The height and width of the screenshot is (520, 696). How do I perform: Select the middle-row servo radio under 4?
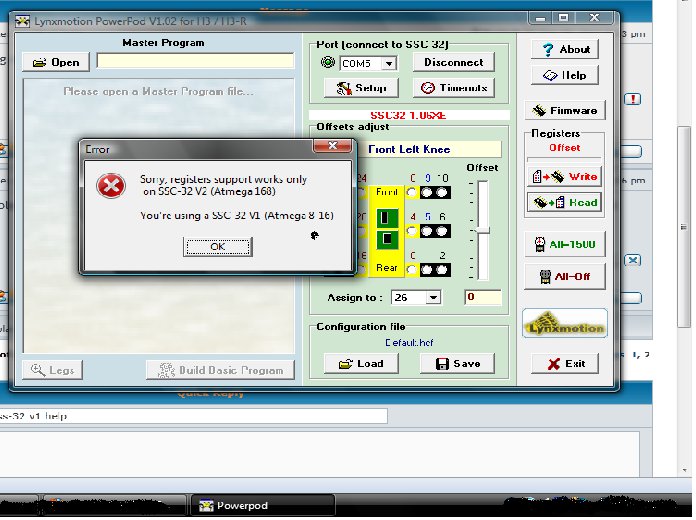tap(412, 231)
